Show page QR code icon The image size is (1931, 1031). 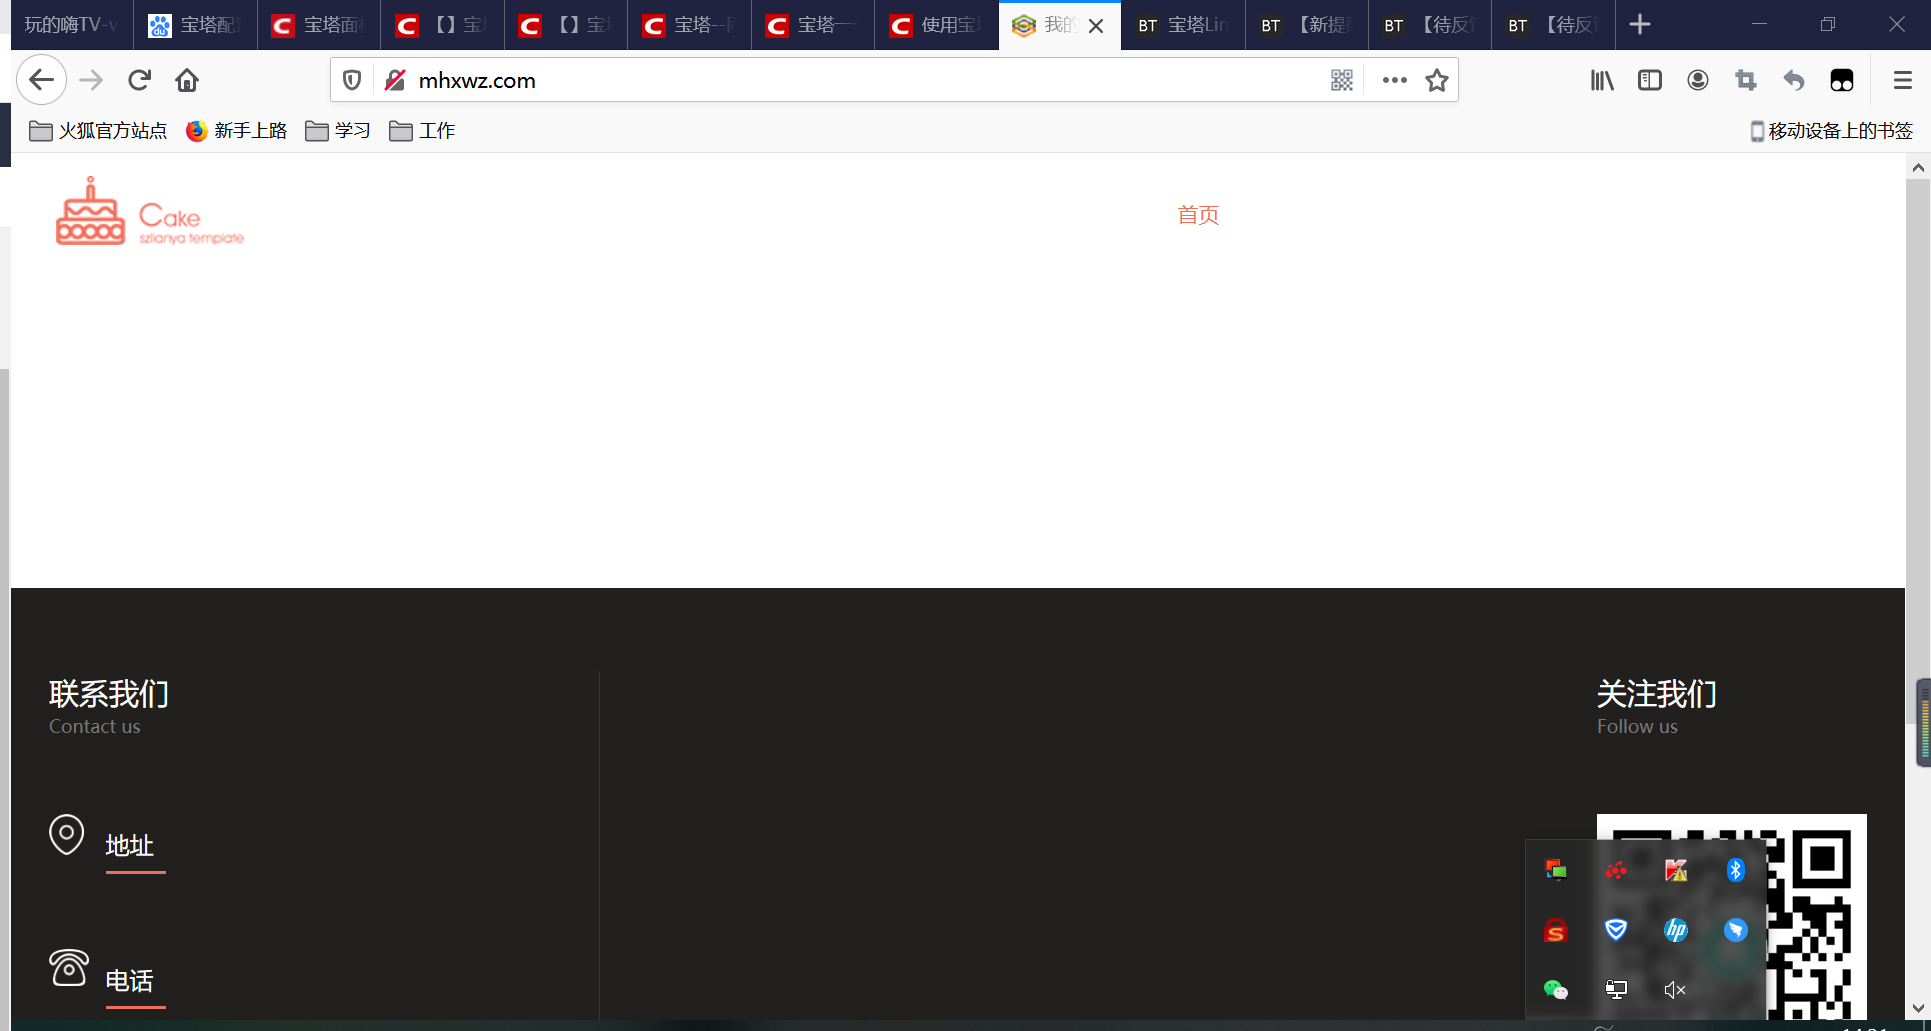pos(1342,80)
